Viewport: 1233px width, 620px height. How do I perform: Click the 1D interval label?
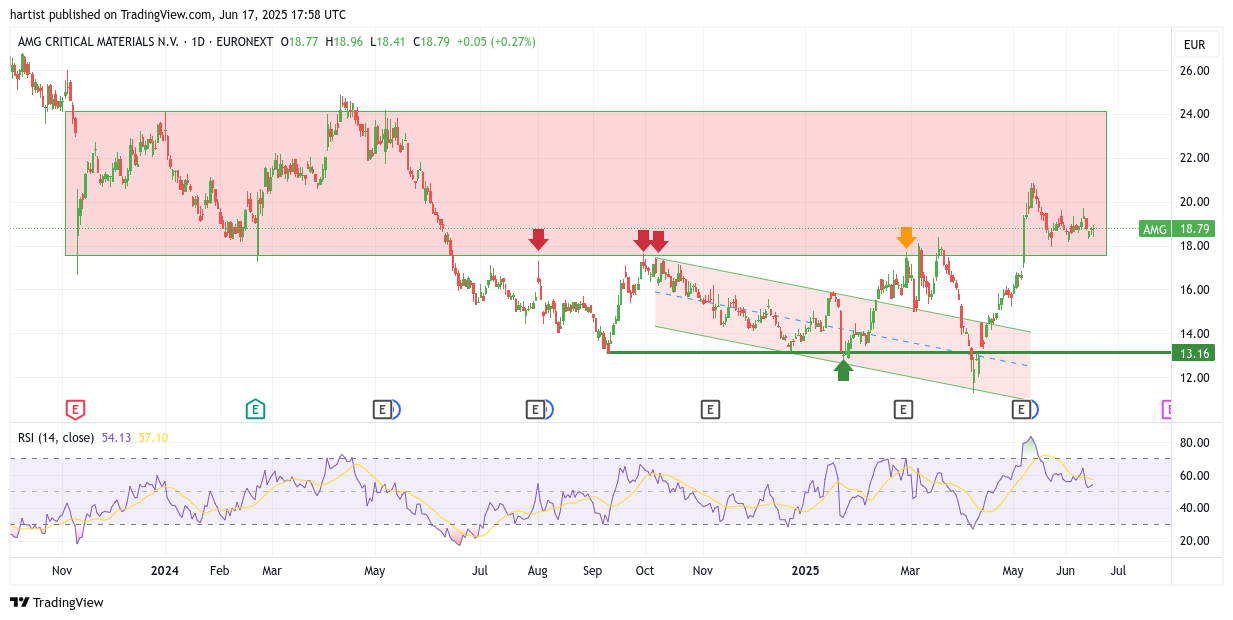pos(198,42)
